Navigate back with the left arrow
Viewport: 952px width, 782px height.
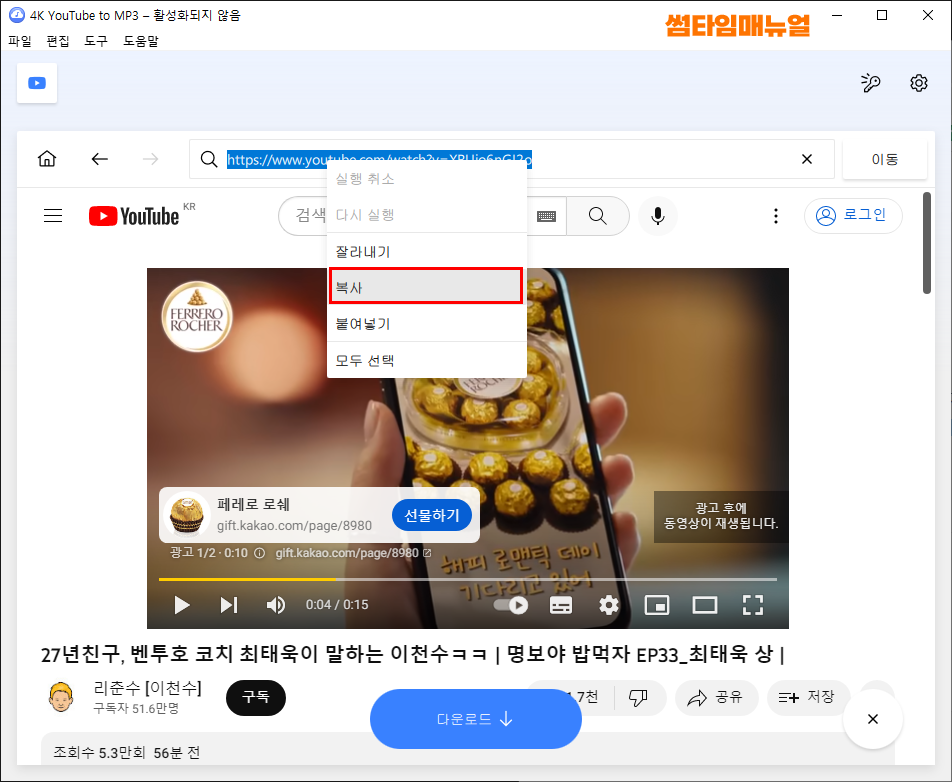(x=100, y=159)
